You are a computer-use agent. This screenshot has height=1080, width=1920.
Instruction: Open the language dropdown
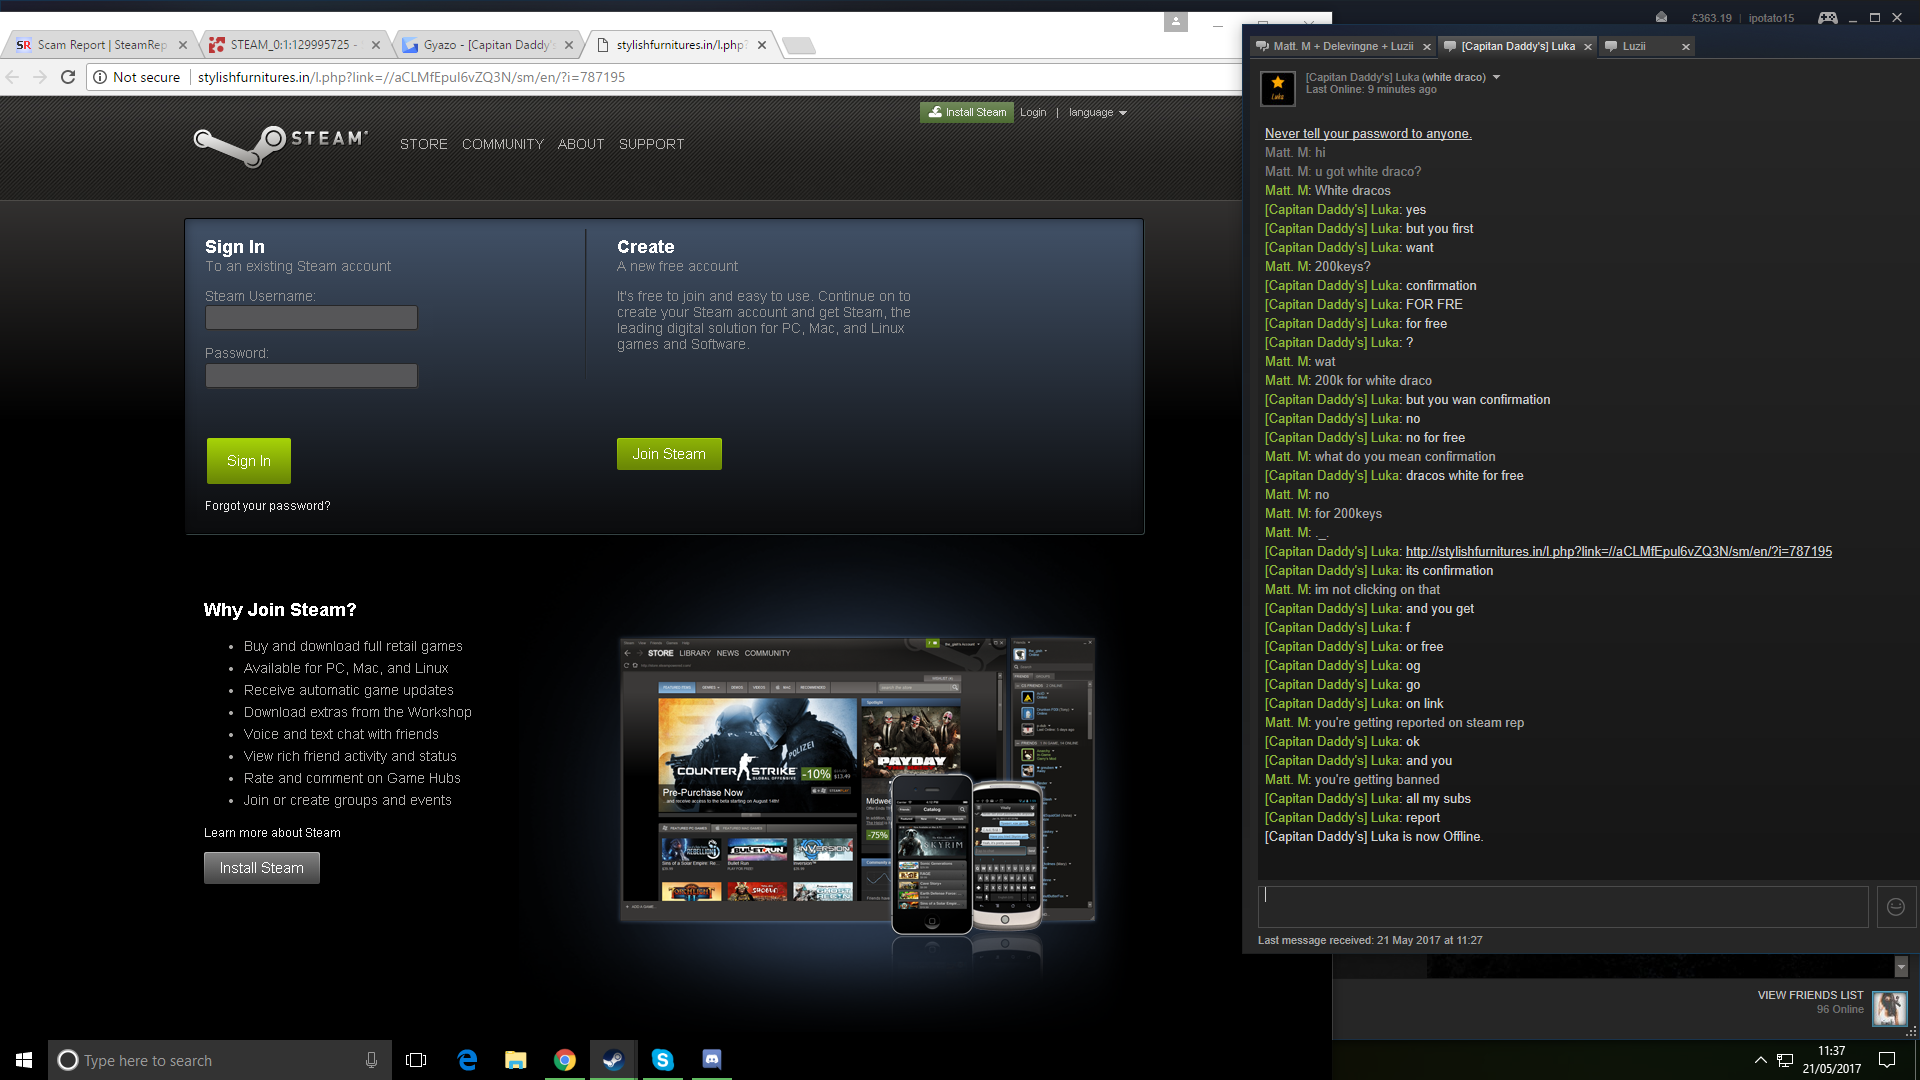tap(1097, 112)
